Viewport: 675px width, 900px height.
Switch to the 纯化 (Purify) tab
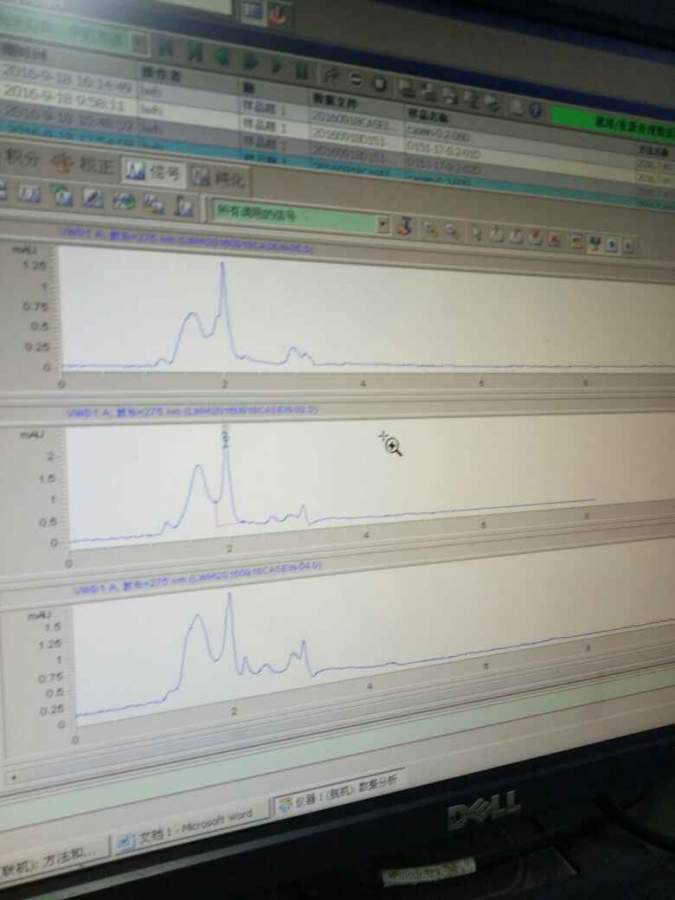point(219,178)
